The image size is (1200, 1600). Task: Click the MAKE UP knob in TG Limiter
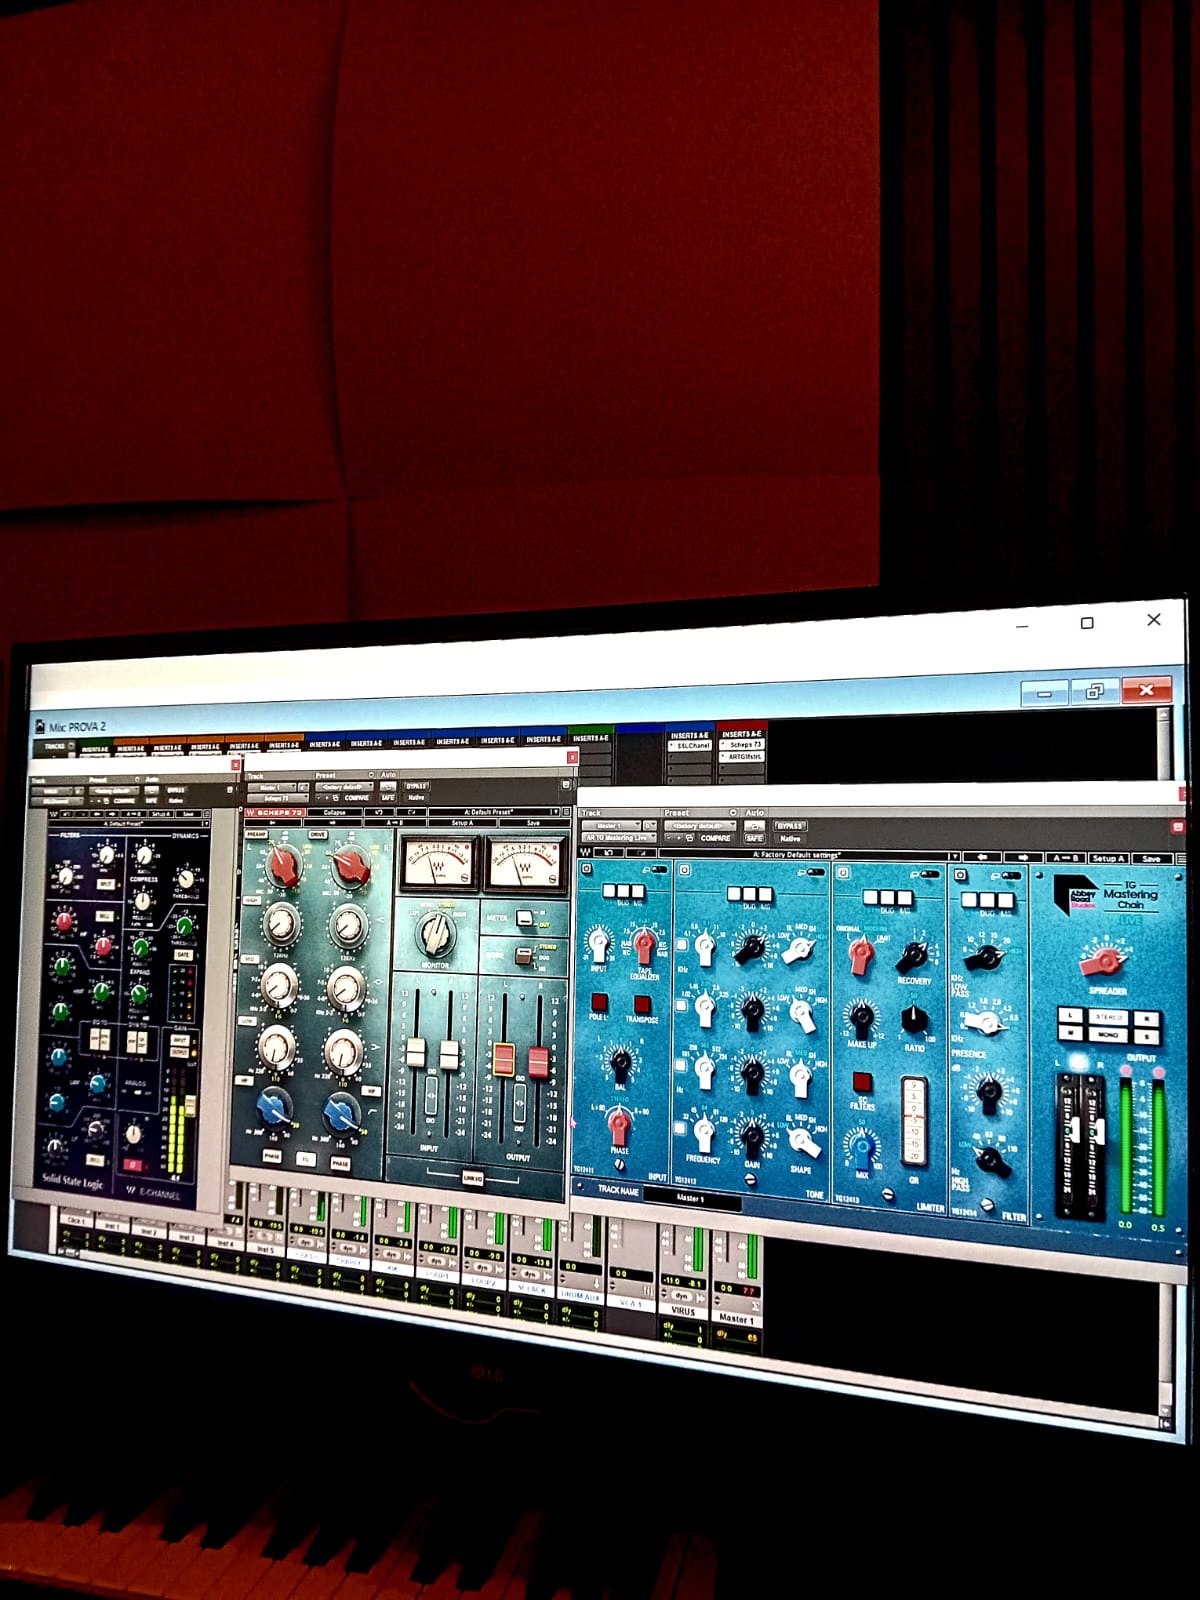point(860,1019)
